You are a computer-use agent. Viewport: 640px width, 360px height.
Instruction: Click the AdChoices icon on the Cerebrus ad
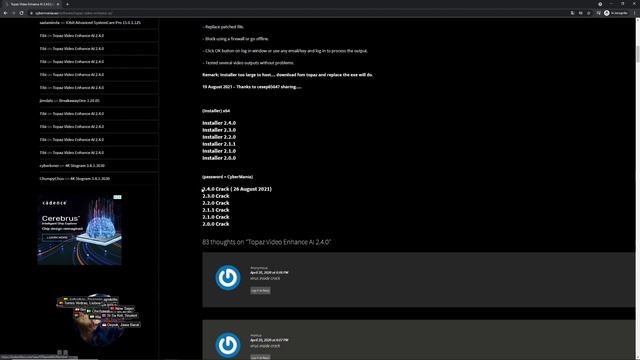[117, 197]
